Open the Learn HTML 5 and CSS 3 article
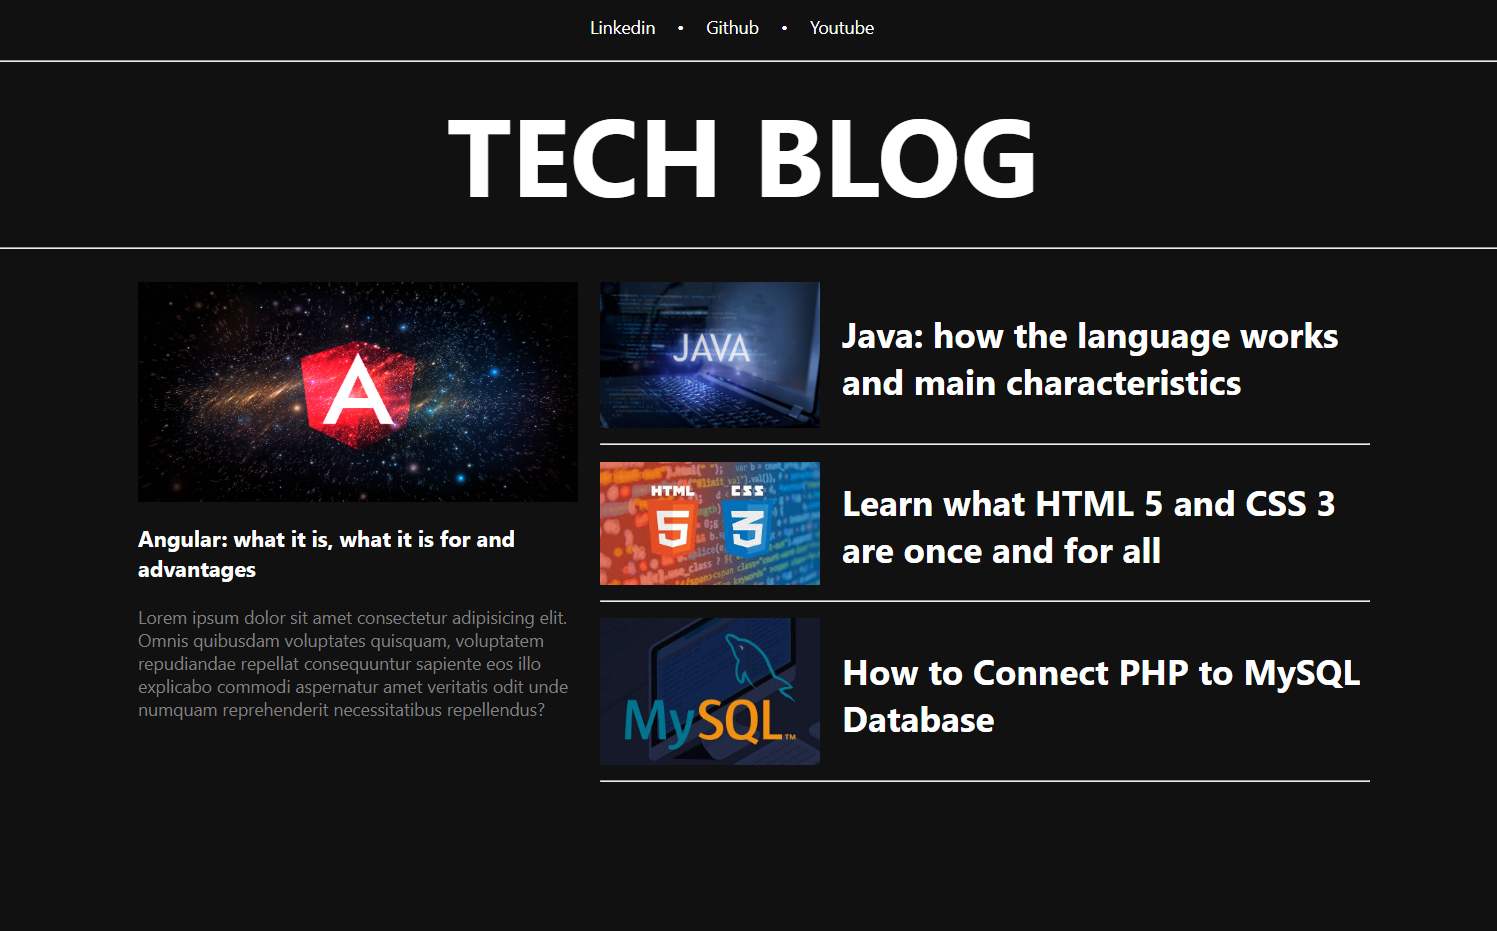Screen dimensions: 1497x931 (1089, 527)
